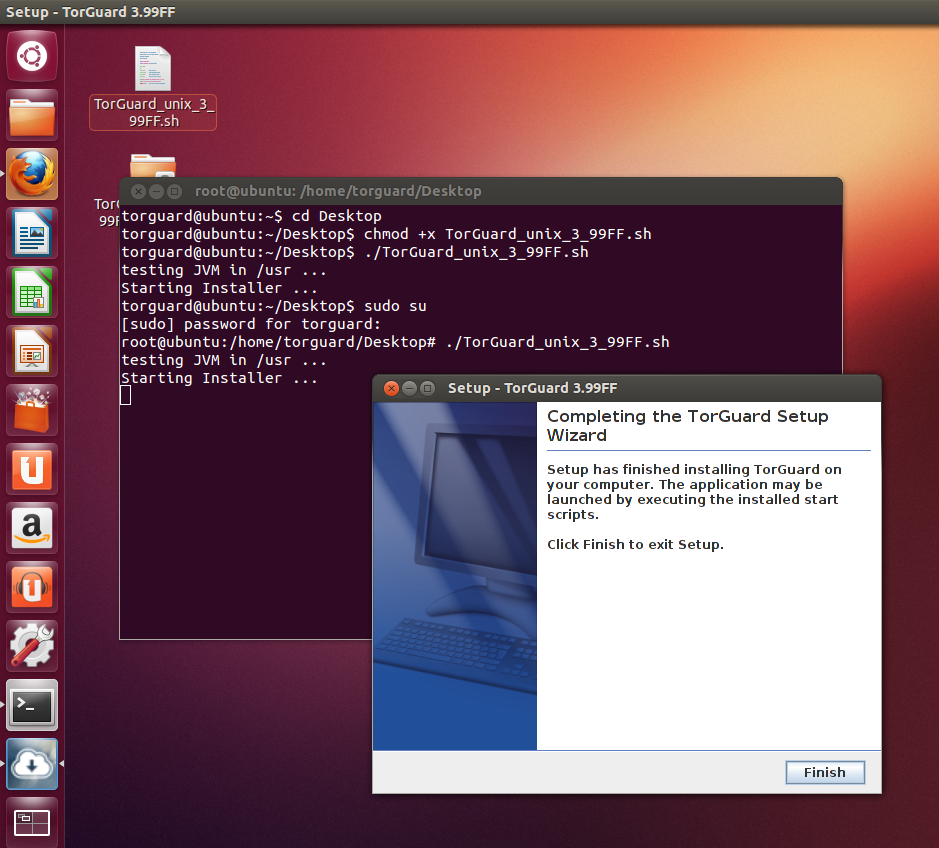This screenshot has height=848, width=939.
Task: Close the Setup - TorGuard window
Action: pos(391,388)
